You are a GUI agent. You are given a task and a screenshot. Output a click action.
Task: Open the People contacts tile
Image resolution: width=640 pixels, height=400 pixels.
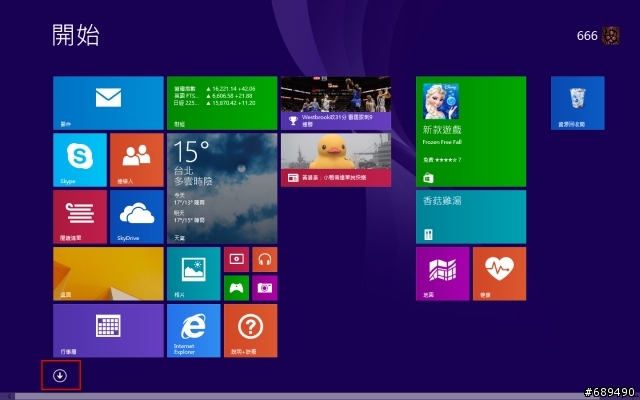[x=137, y=160]
